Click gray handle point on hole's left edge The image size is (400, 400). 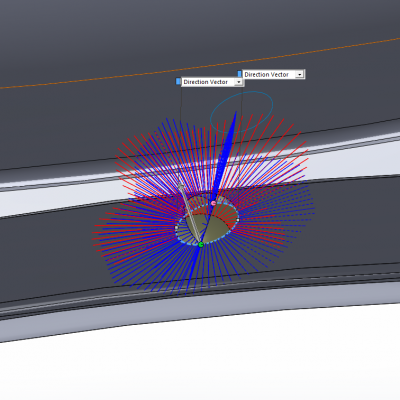coord(177,228)
